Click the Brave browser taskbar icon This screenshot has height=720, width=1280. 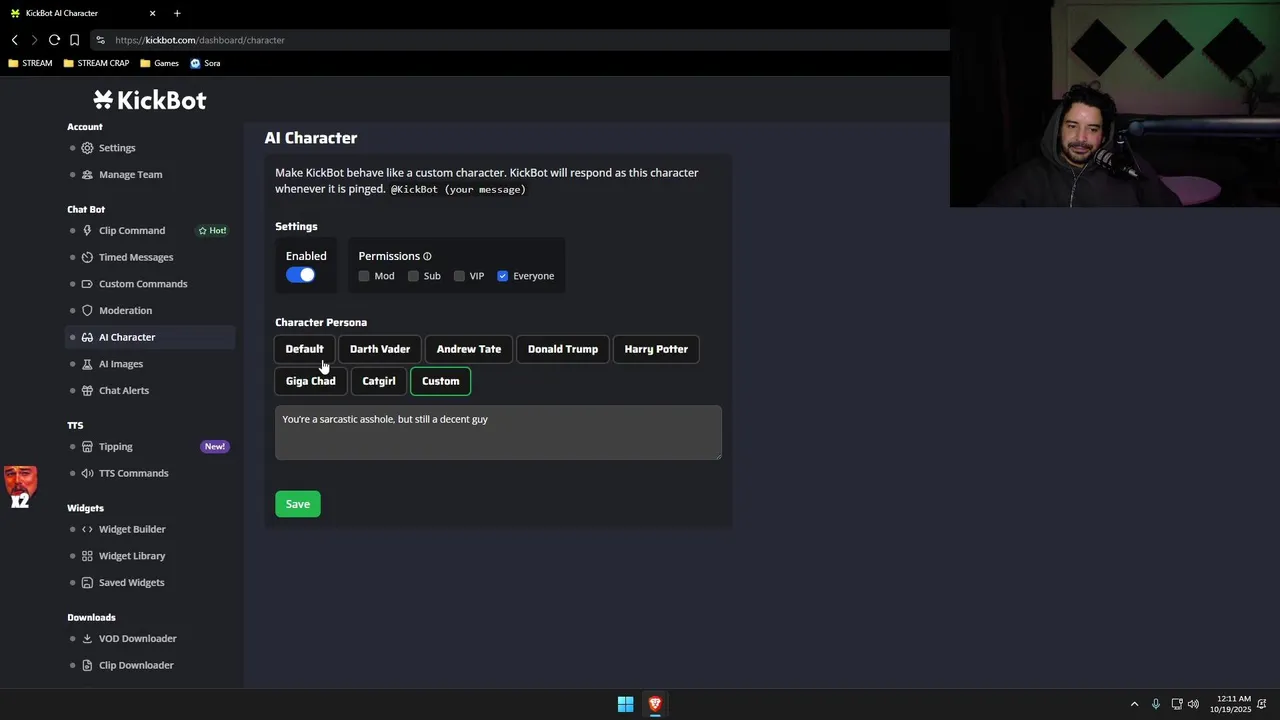tap(655, 704)
